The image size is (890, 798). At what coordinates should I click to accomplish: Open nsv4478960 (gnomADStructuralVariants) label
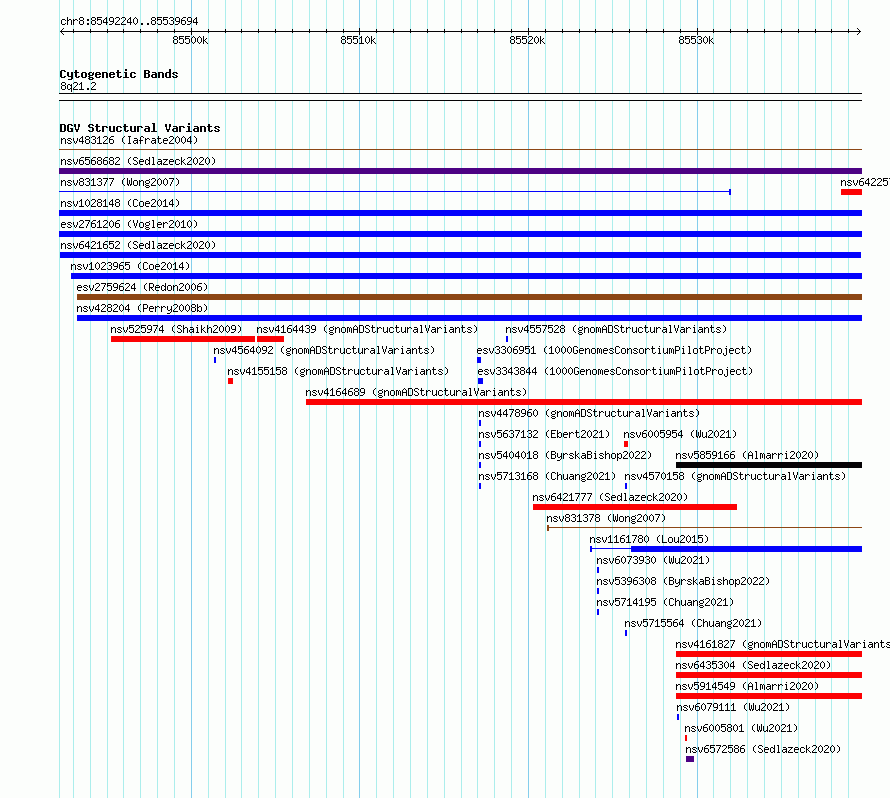[x=589, y=413]
